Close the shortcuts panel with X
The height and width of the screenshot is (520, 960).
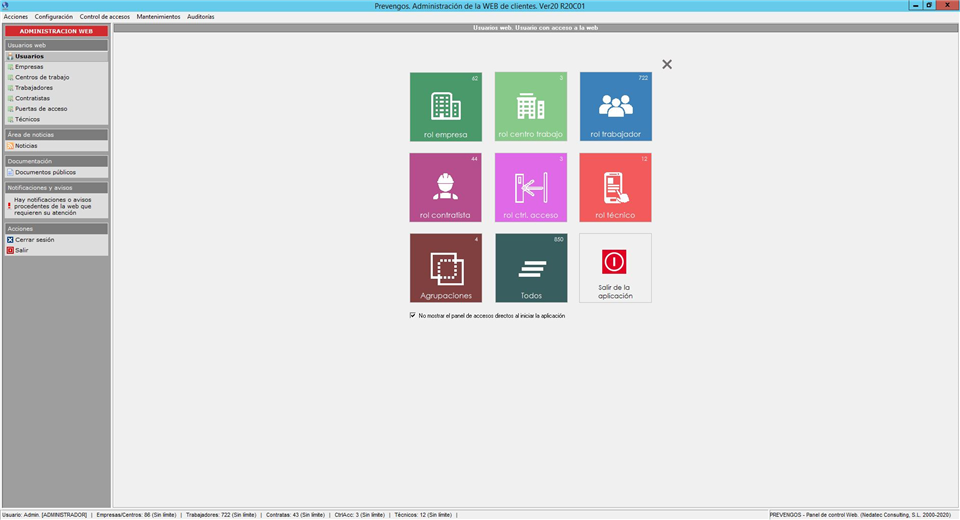click(x=667, y=64)
